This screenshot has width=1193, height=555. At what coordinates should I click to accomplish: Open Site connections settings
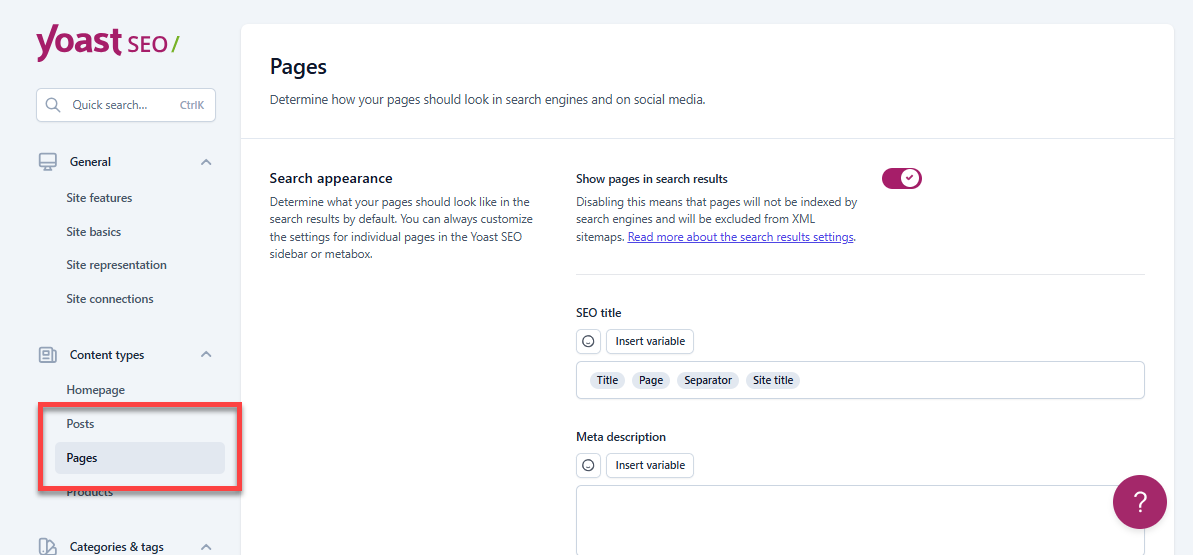(110, 298)
